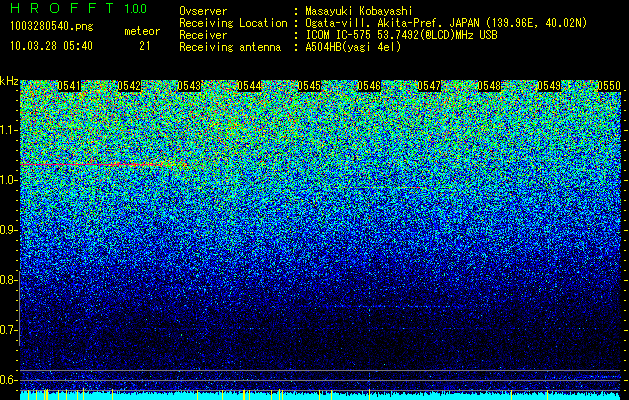This screenshot has height=400, width=629.
Task: Click the 0544 time marker
Action: [x=249, y=86]
